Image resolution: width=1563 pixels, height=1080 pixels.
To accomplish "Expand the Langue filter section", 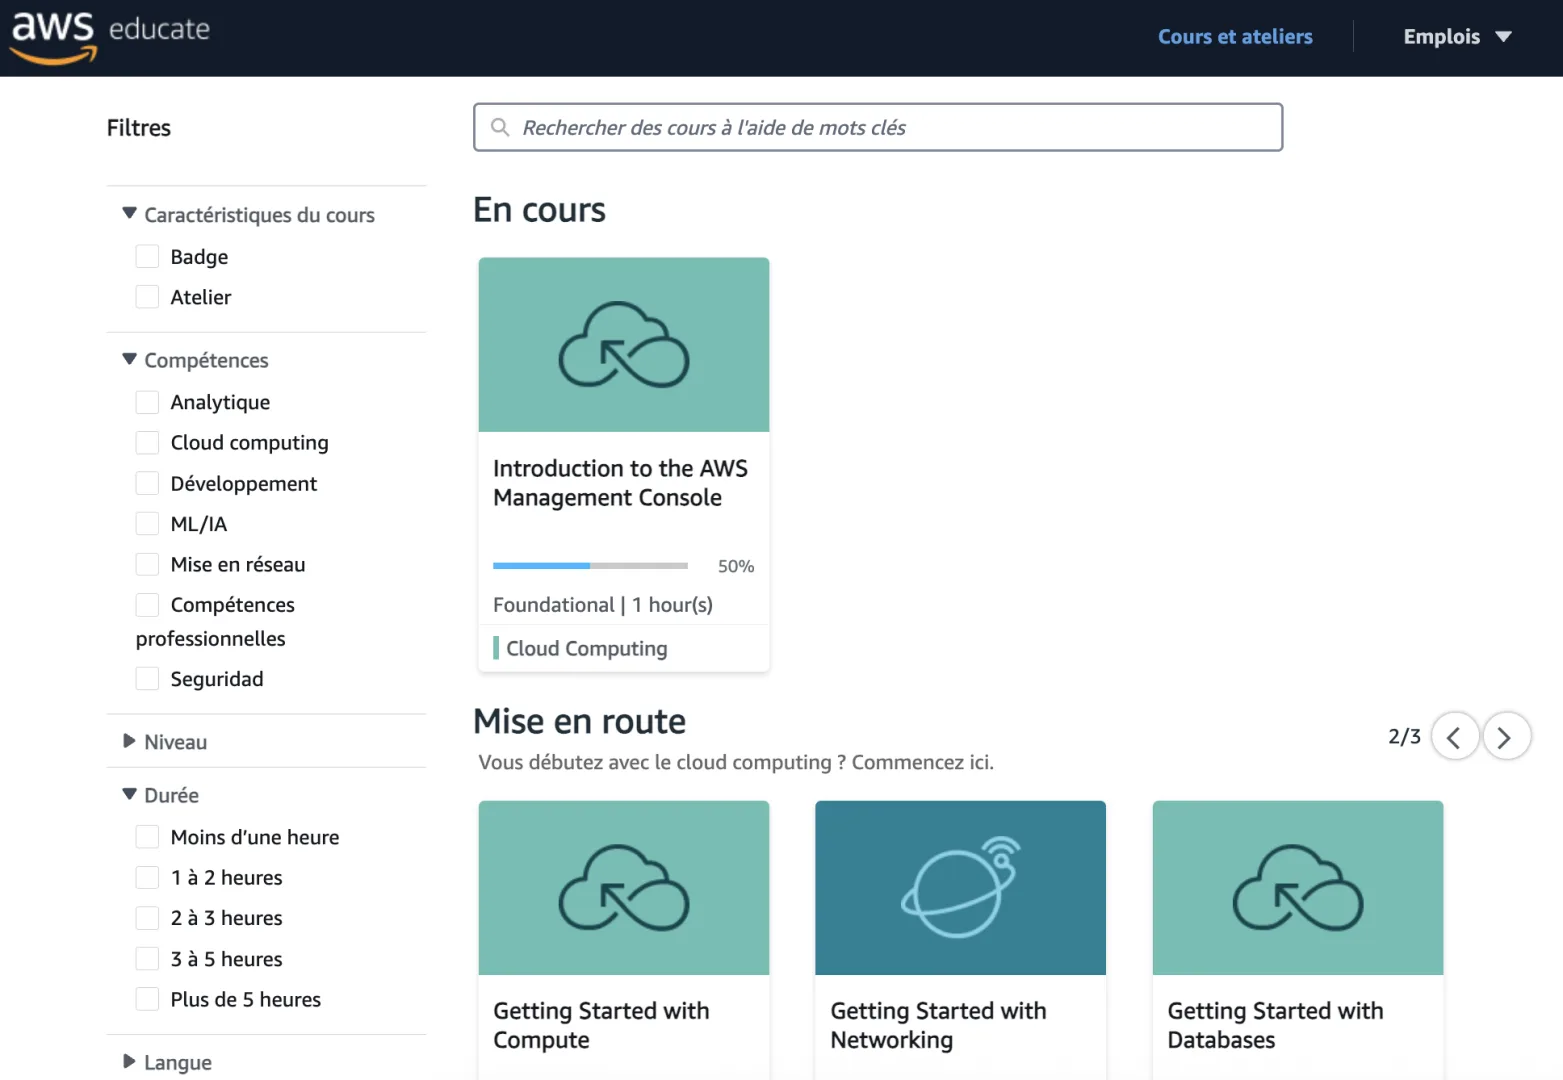I will point(167,1062).
